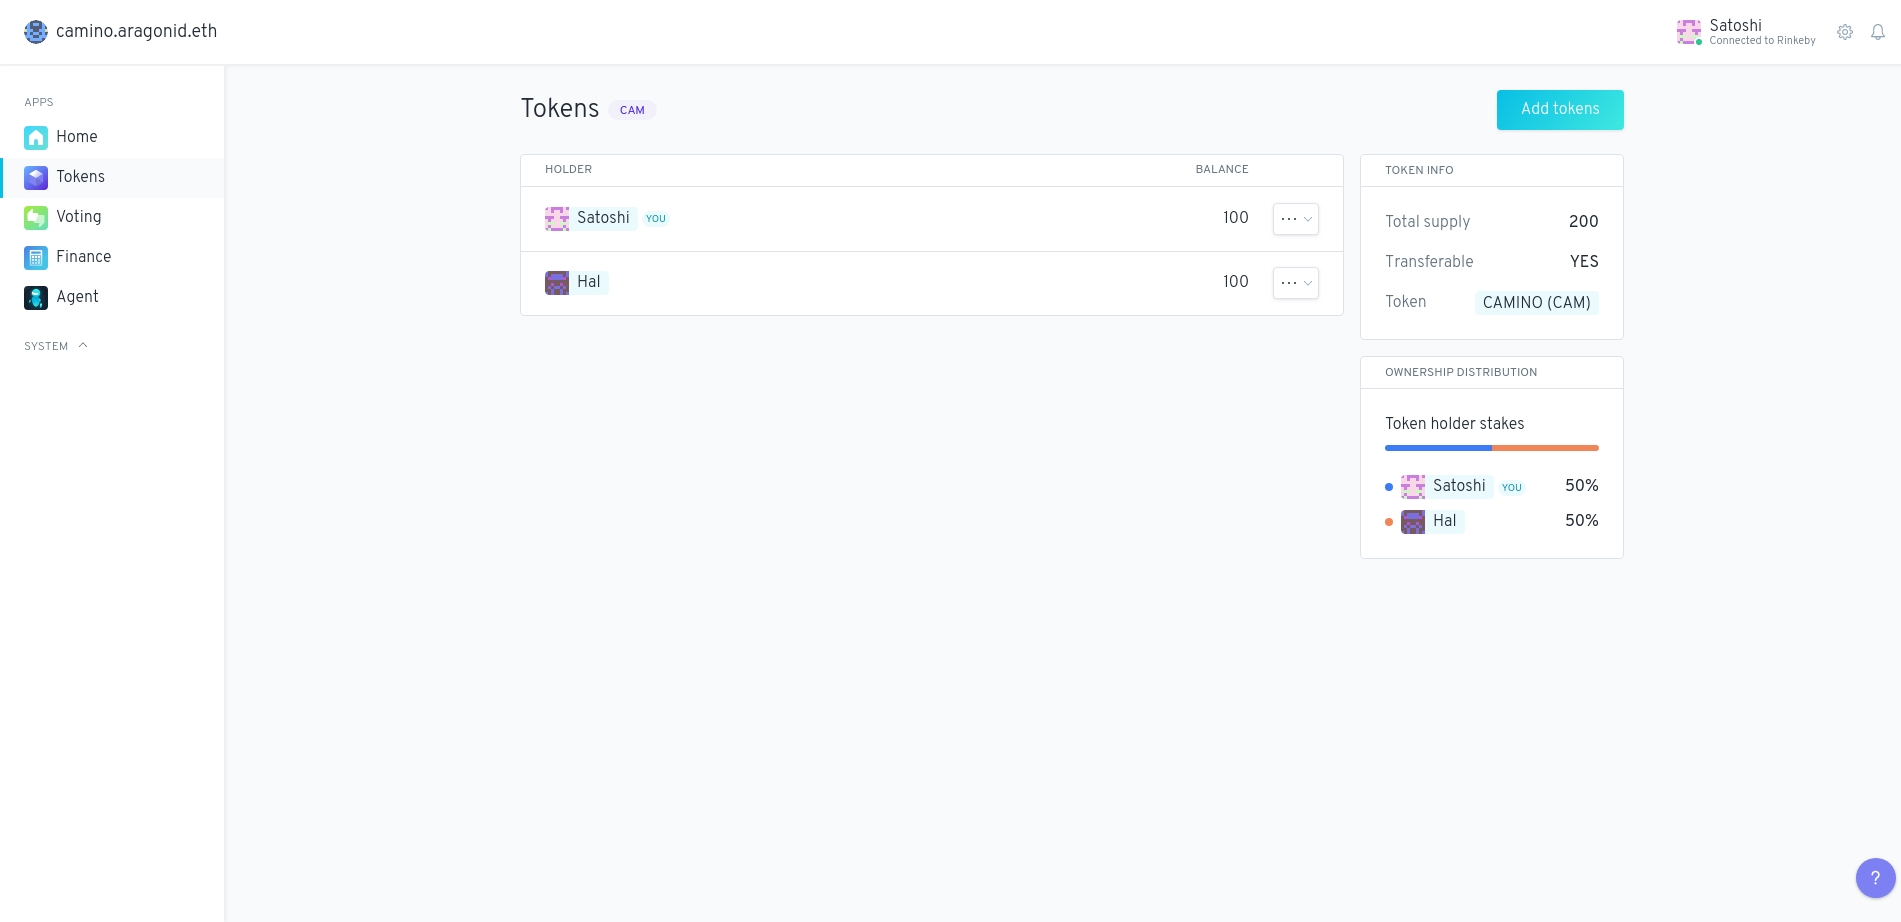Click Satoshi account in top header

point(1746,32)
